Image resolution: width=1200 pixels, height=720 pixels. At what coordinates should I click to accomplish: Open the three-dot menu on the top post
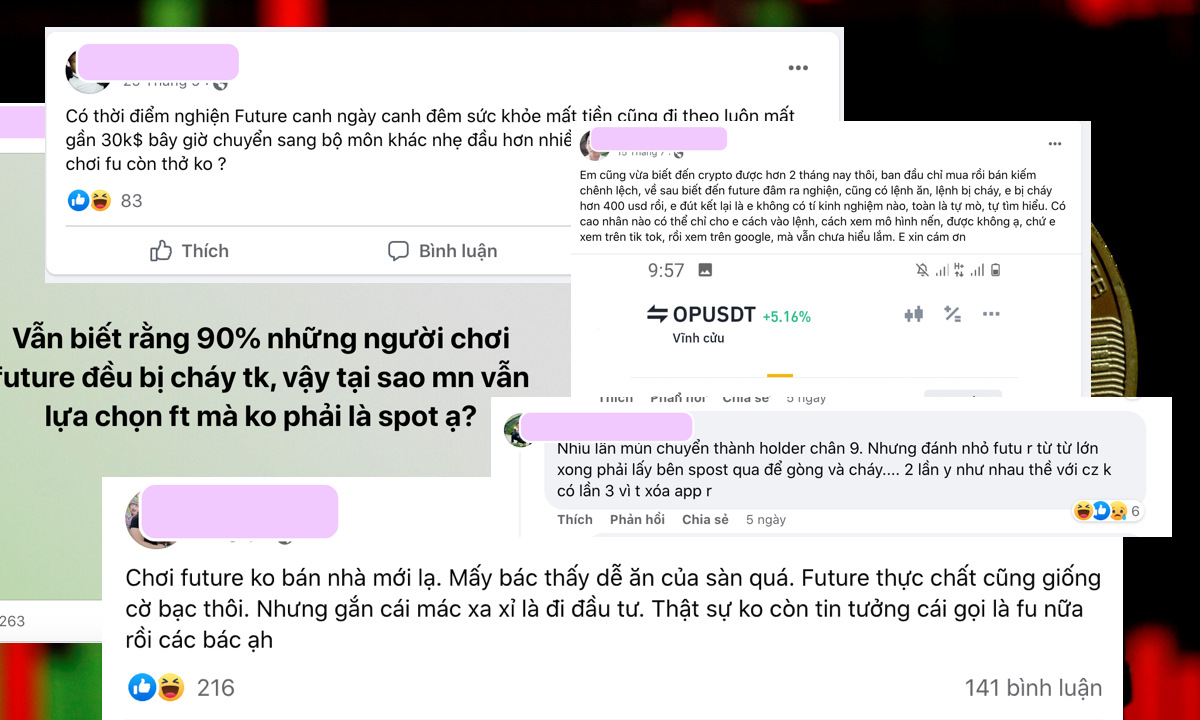click(797, 68)
